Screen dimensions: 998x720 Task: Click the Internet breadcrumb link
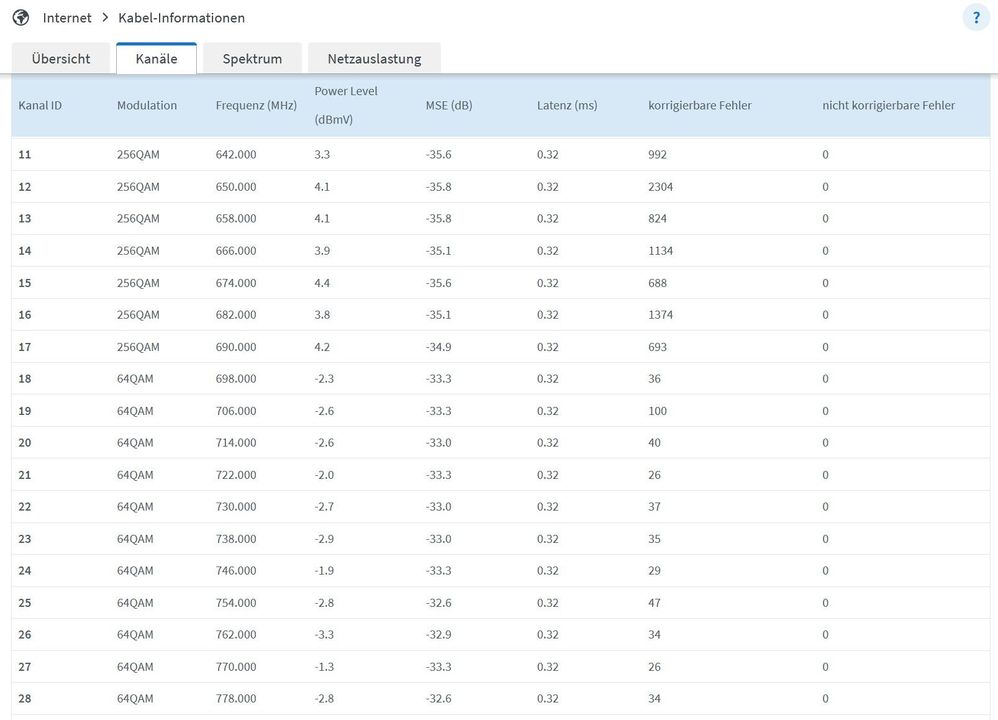(67, 18)
